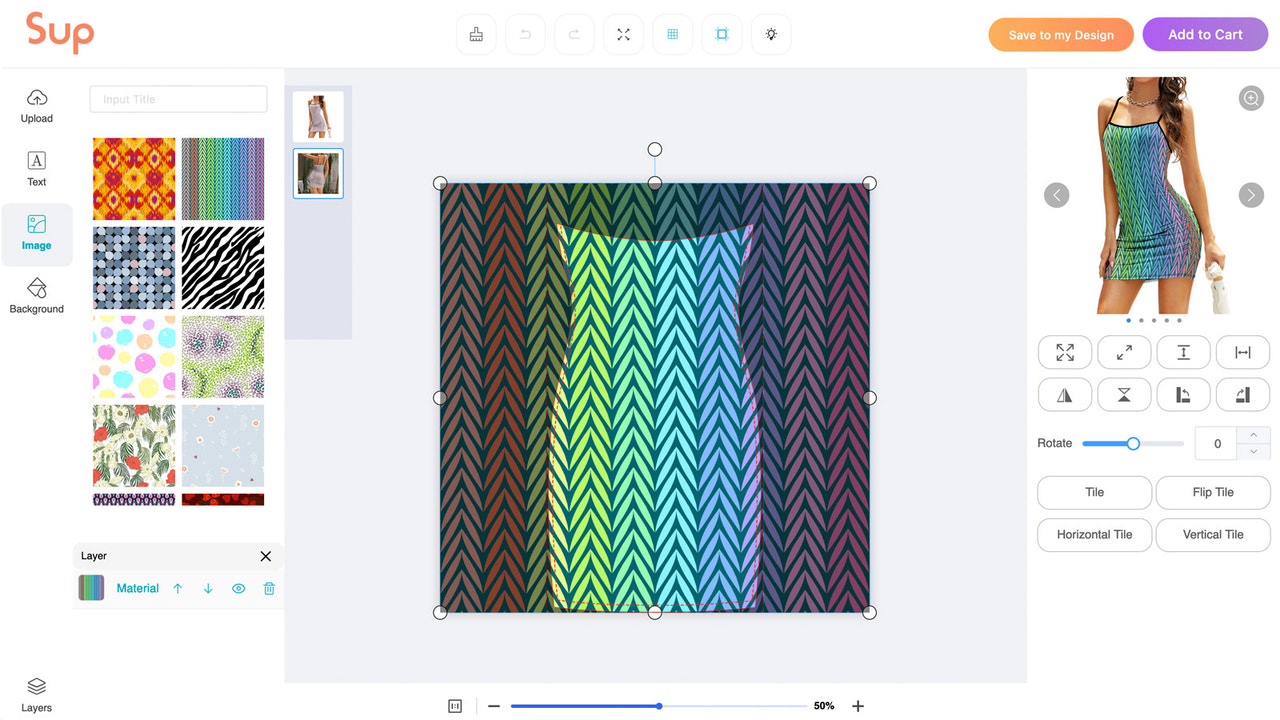Apply Horizontal Tile to the pattern
Viewport: 1280px width, 720px height.
point(1094,535)
